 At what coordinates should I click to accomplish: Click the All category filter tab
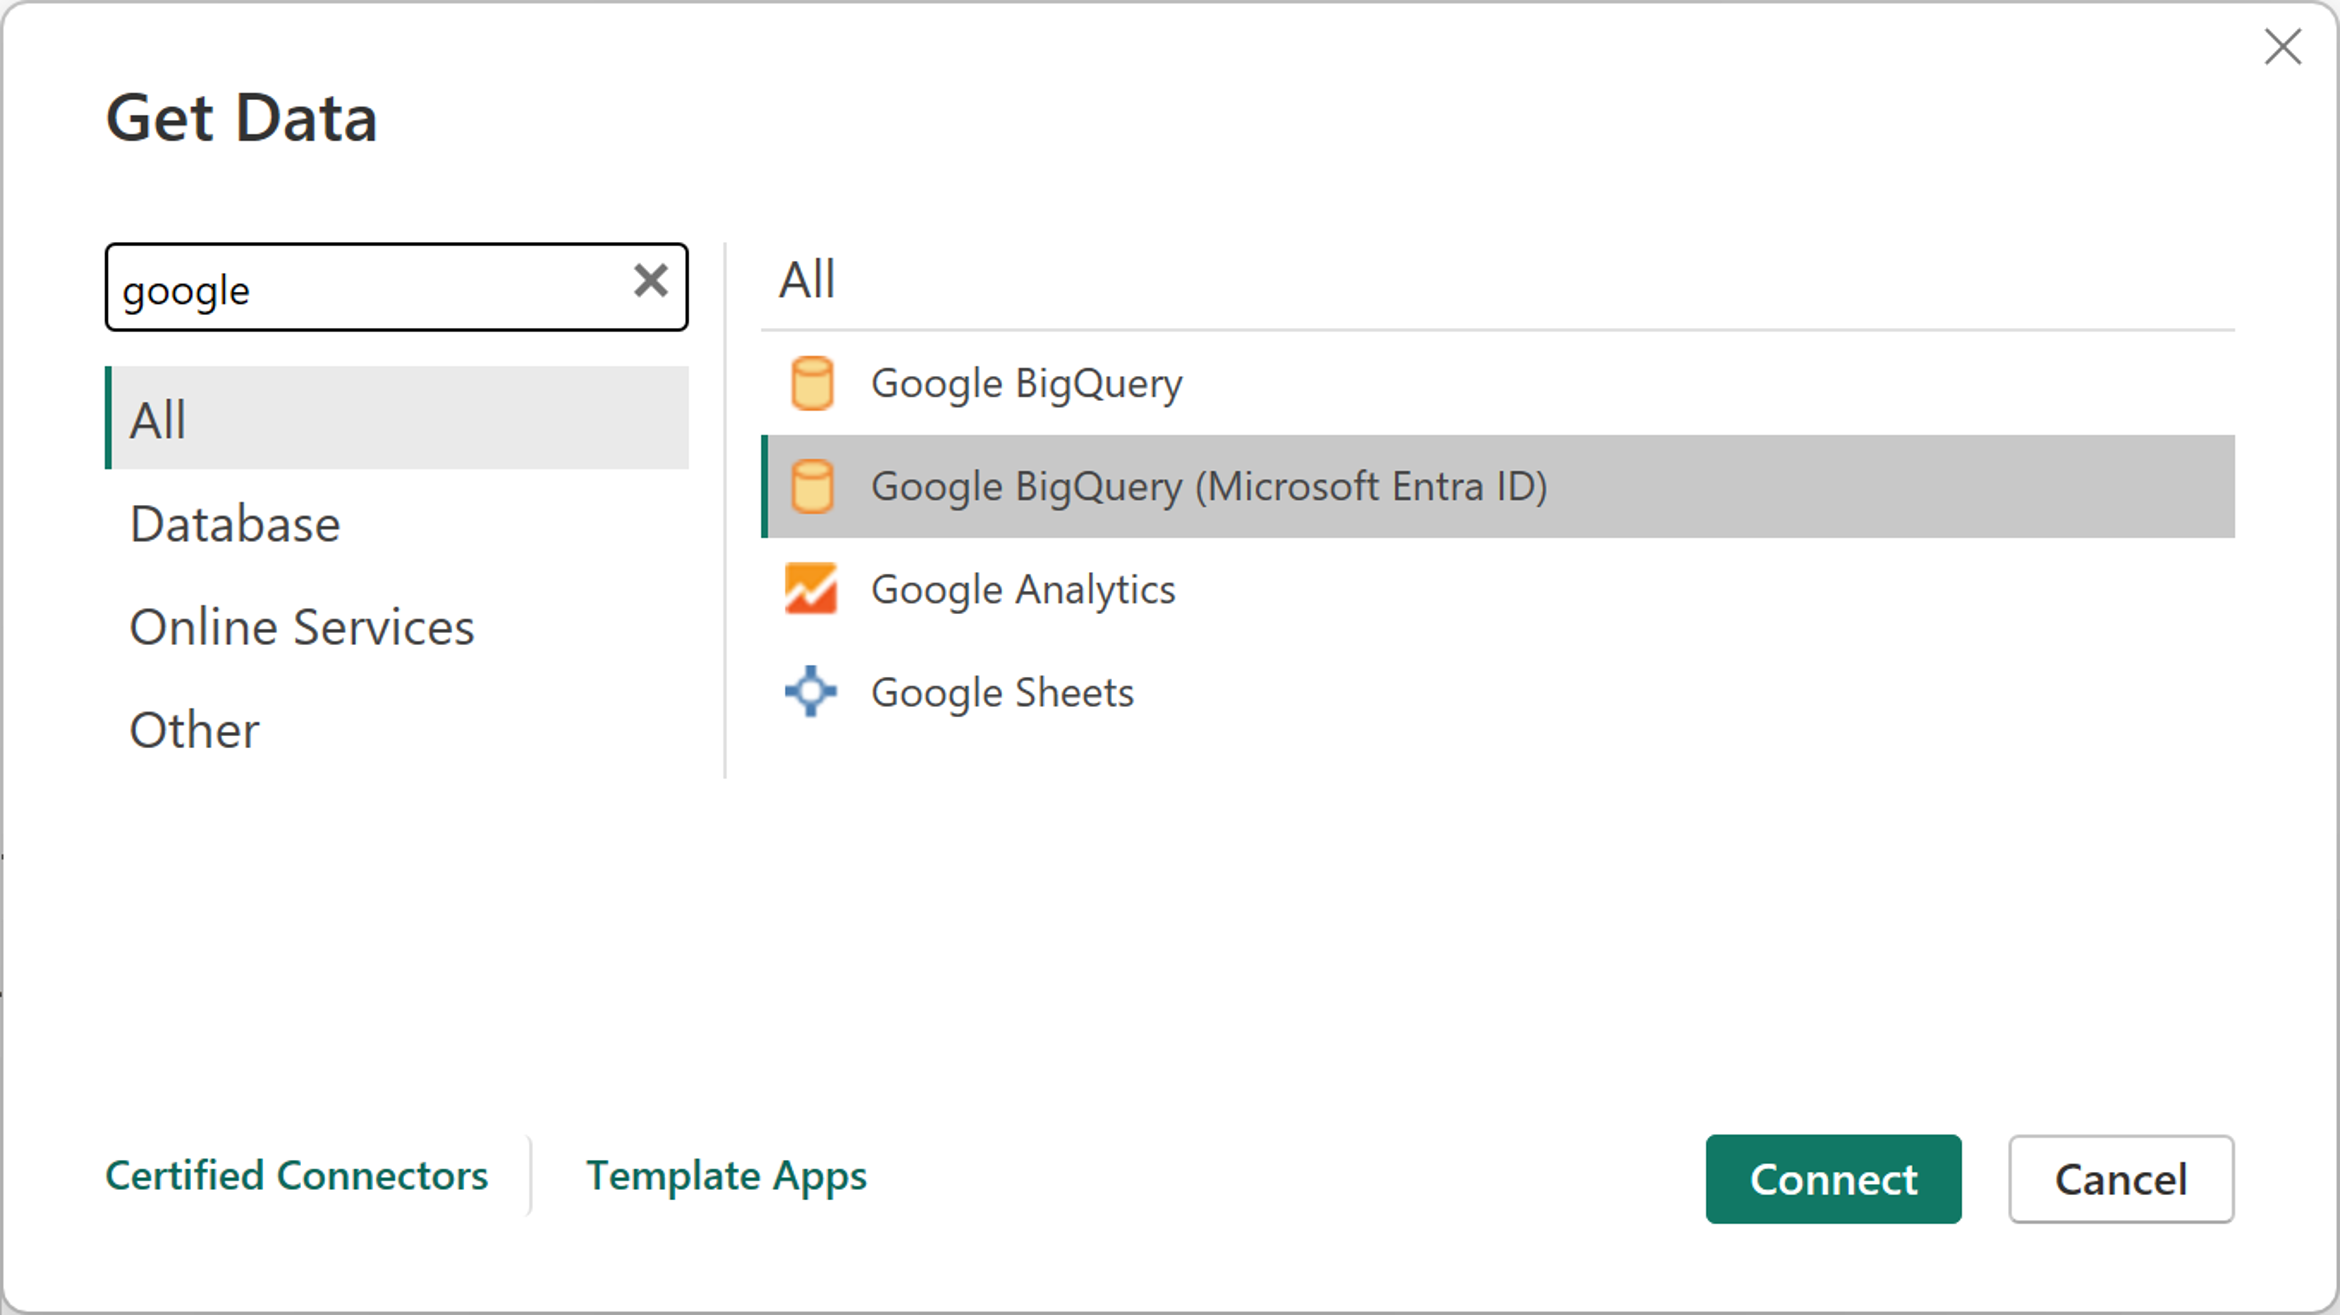click(397, 418)
